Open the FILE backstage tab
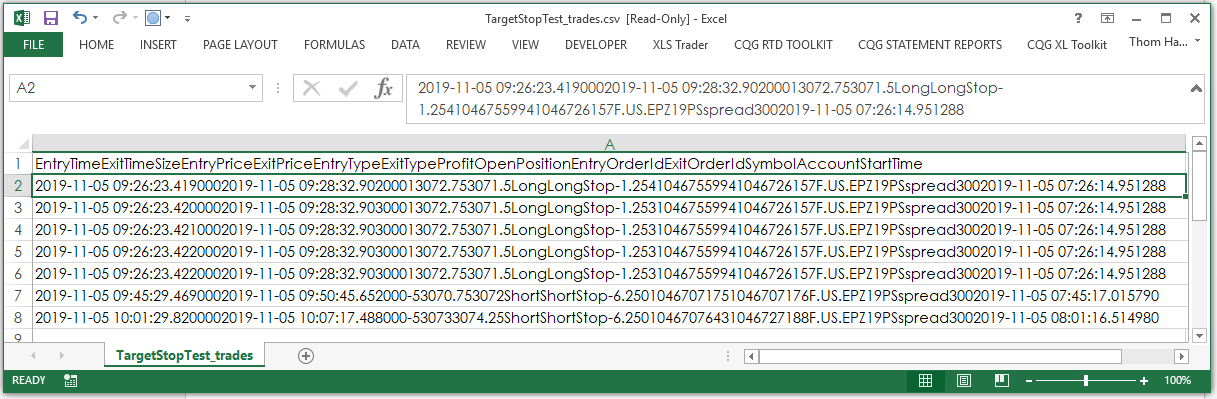This screenshot has height=399, width=1217. point(33,44)
